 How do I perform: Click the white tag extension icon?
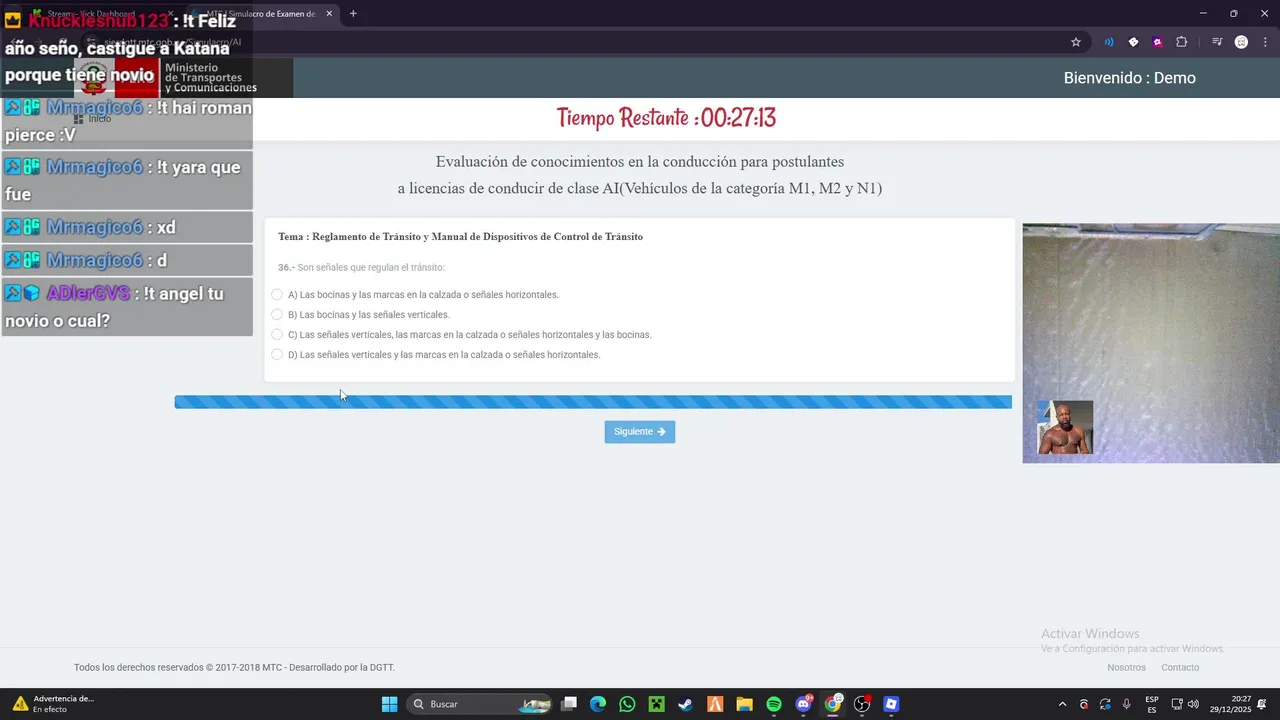(x=1133, y=42)
